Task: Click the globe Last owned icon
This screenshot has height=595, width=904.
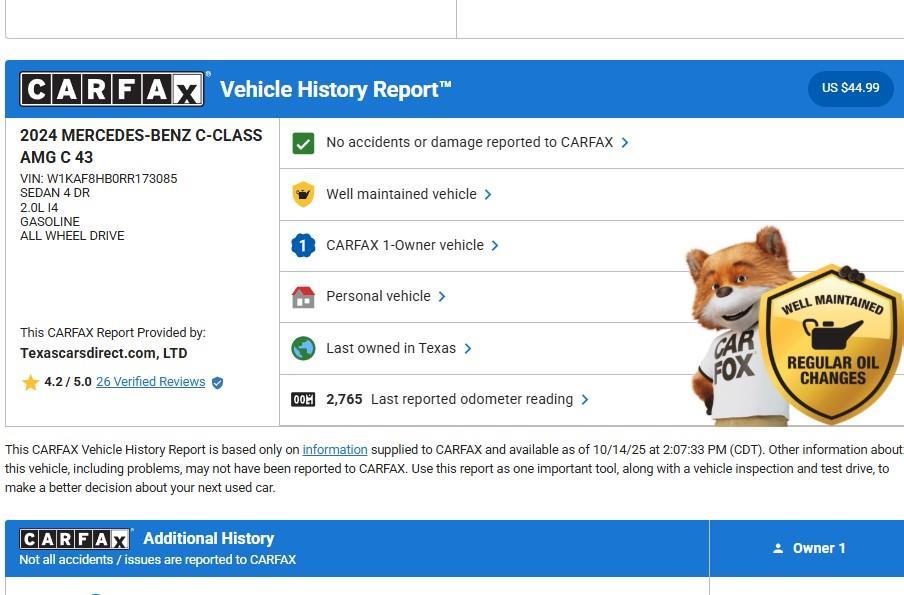Action: [x=303, y=348]
